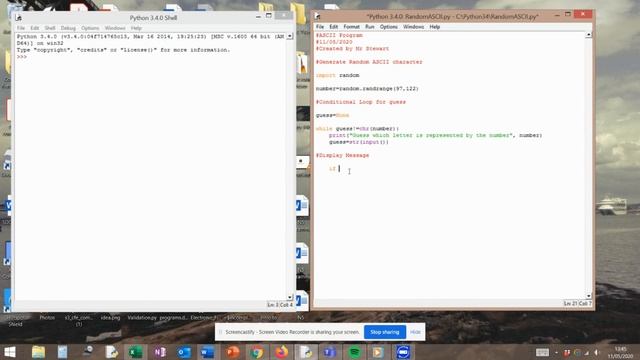The width and height of the screenshot is (640, 360).
Task: Open Windows menu in Python Shell
Action: click(115, 28)
